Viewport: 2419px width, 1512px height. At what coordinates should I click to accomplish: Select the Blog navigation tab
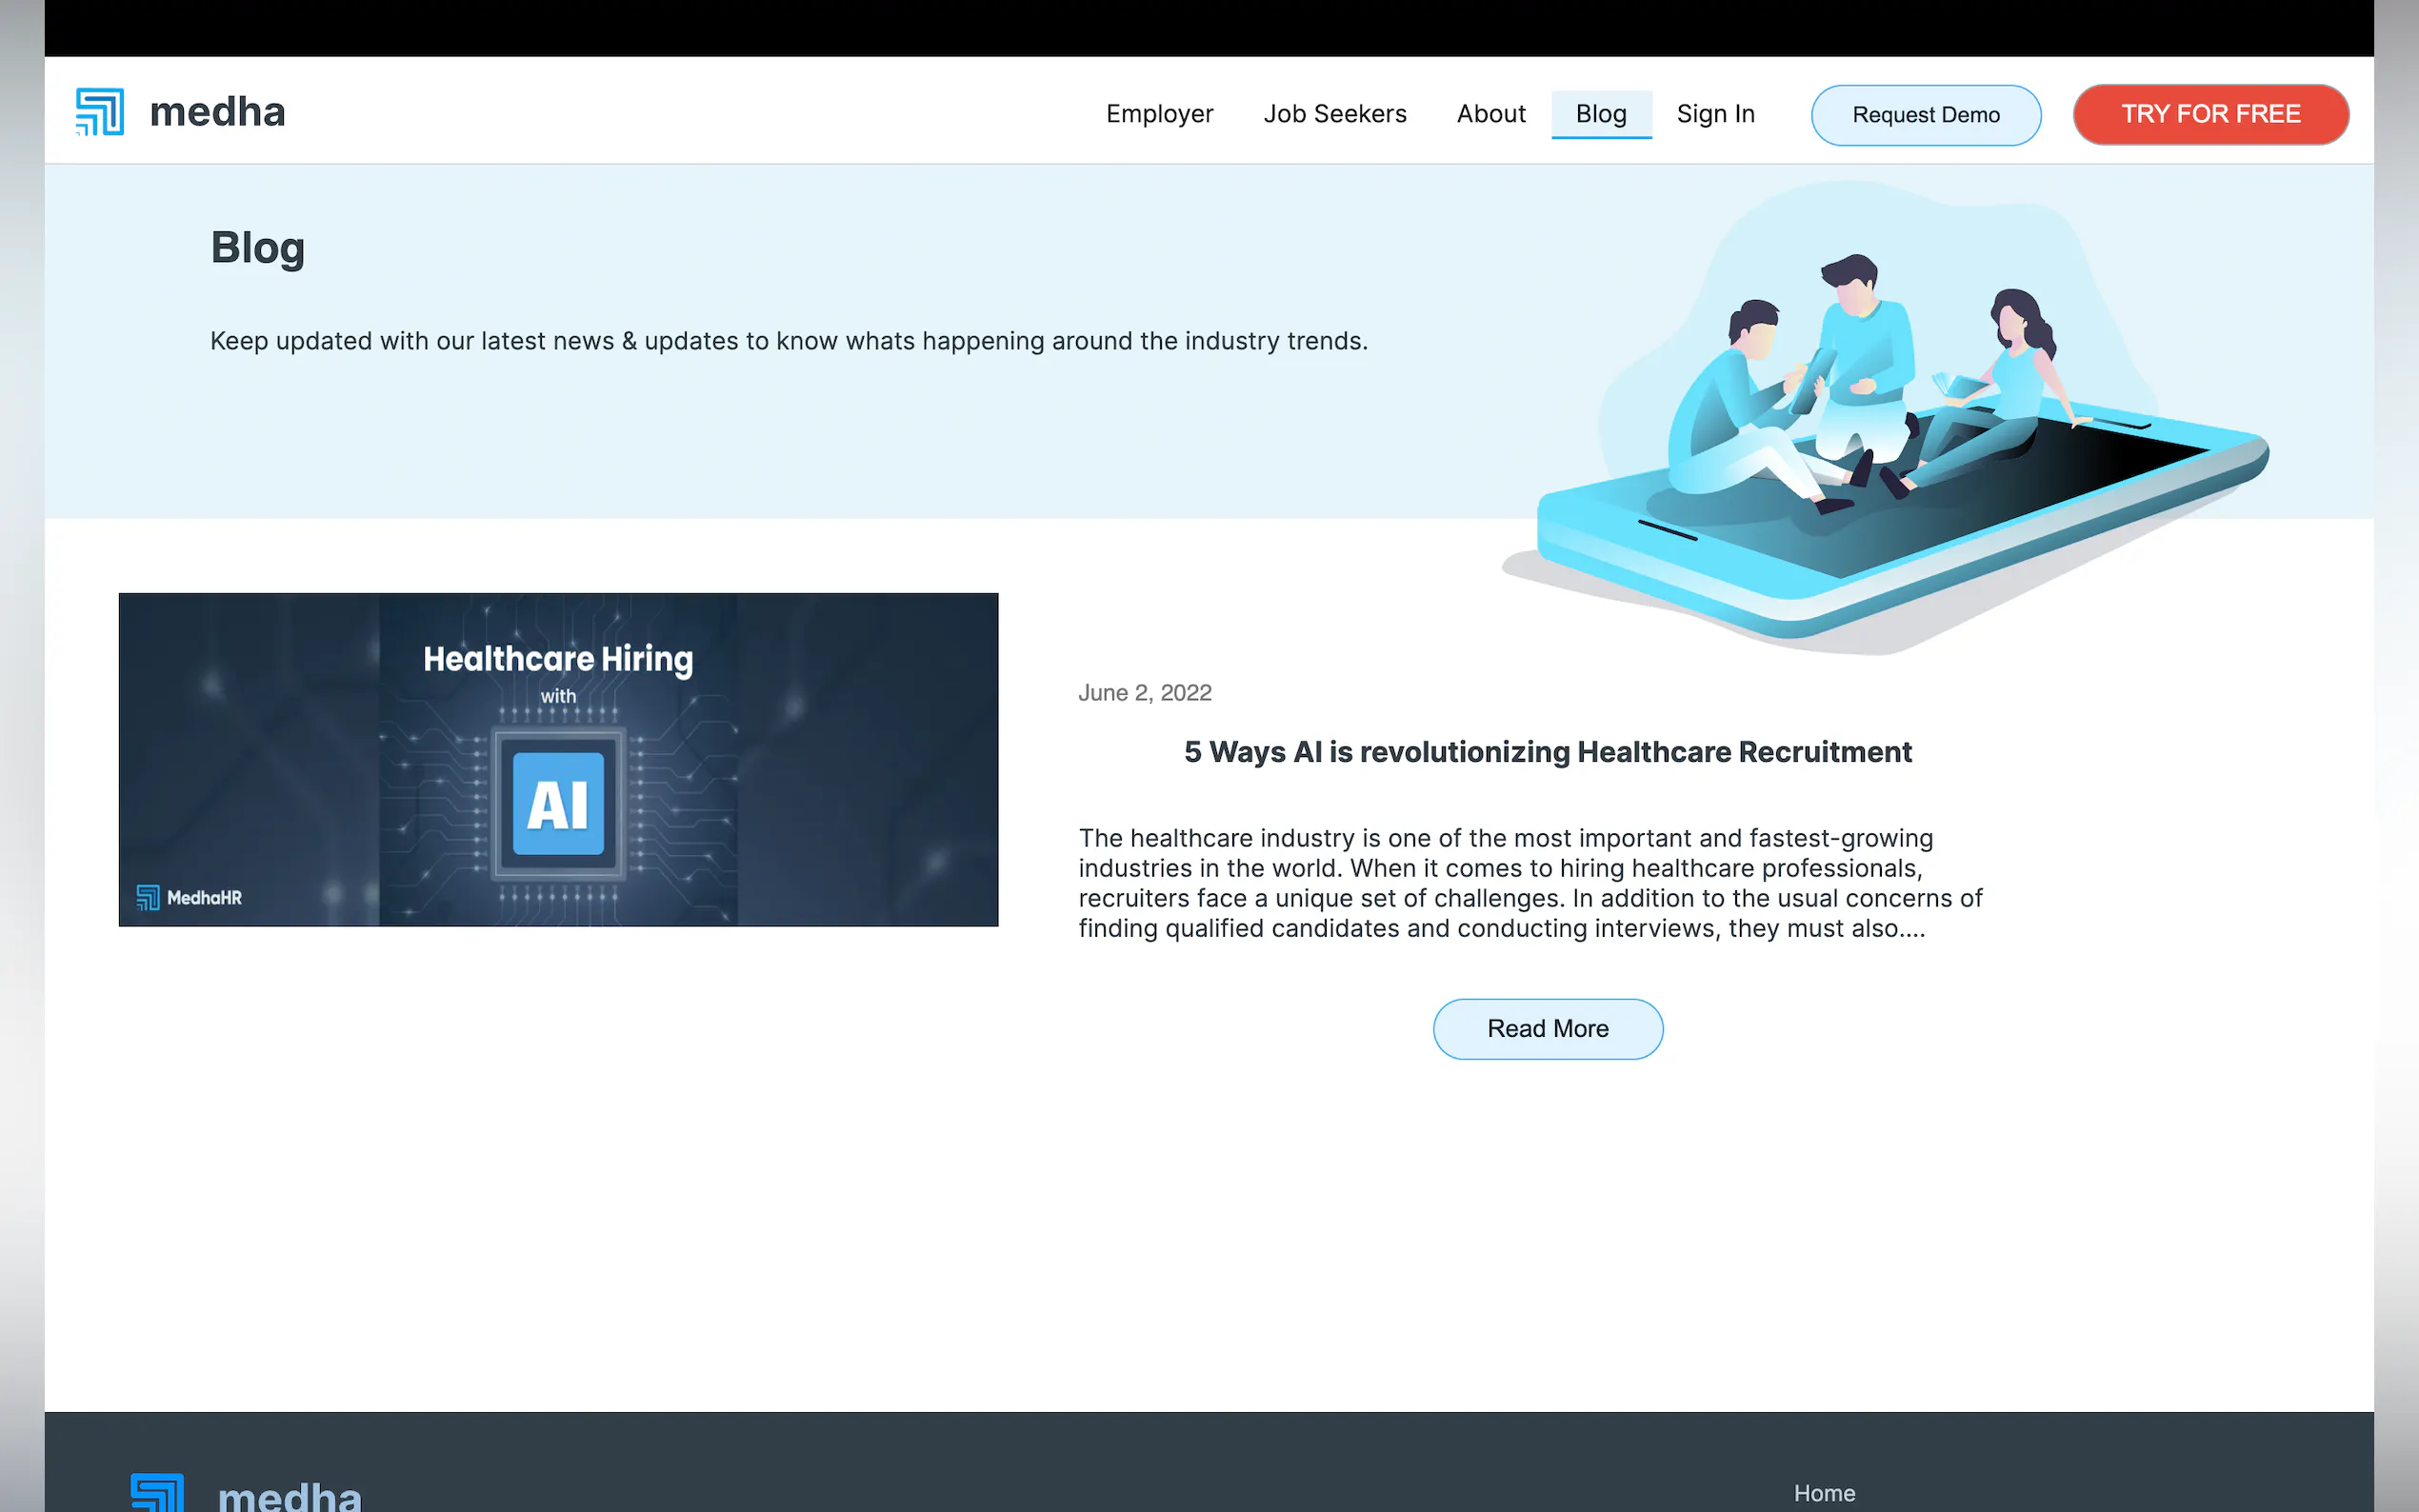pyautogui.click(x=1600, y=114)
